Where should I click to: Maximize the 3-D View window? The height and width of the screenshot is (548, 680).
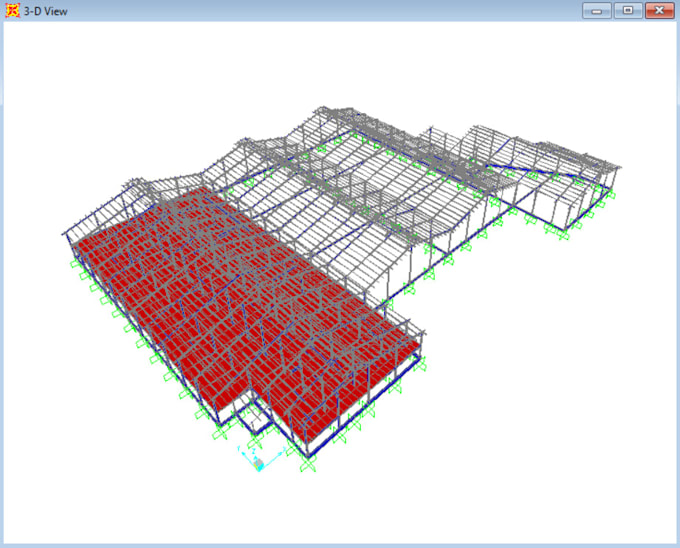coord(628,11)
